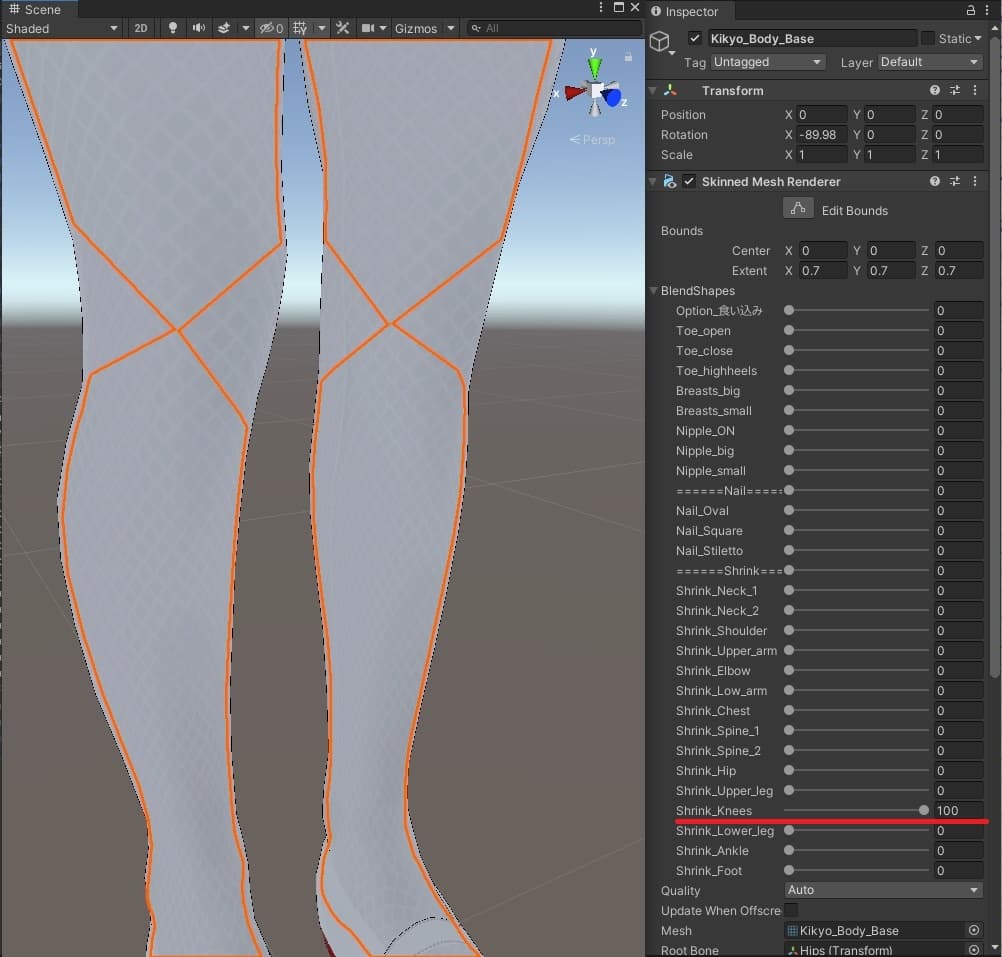Switch to the Scene tab
This screenshot has width=1002, height=957.
pos(36,10)
